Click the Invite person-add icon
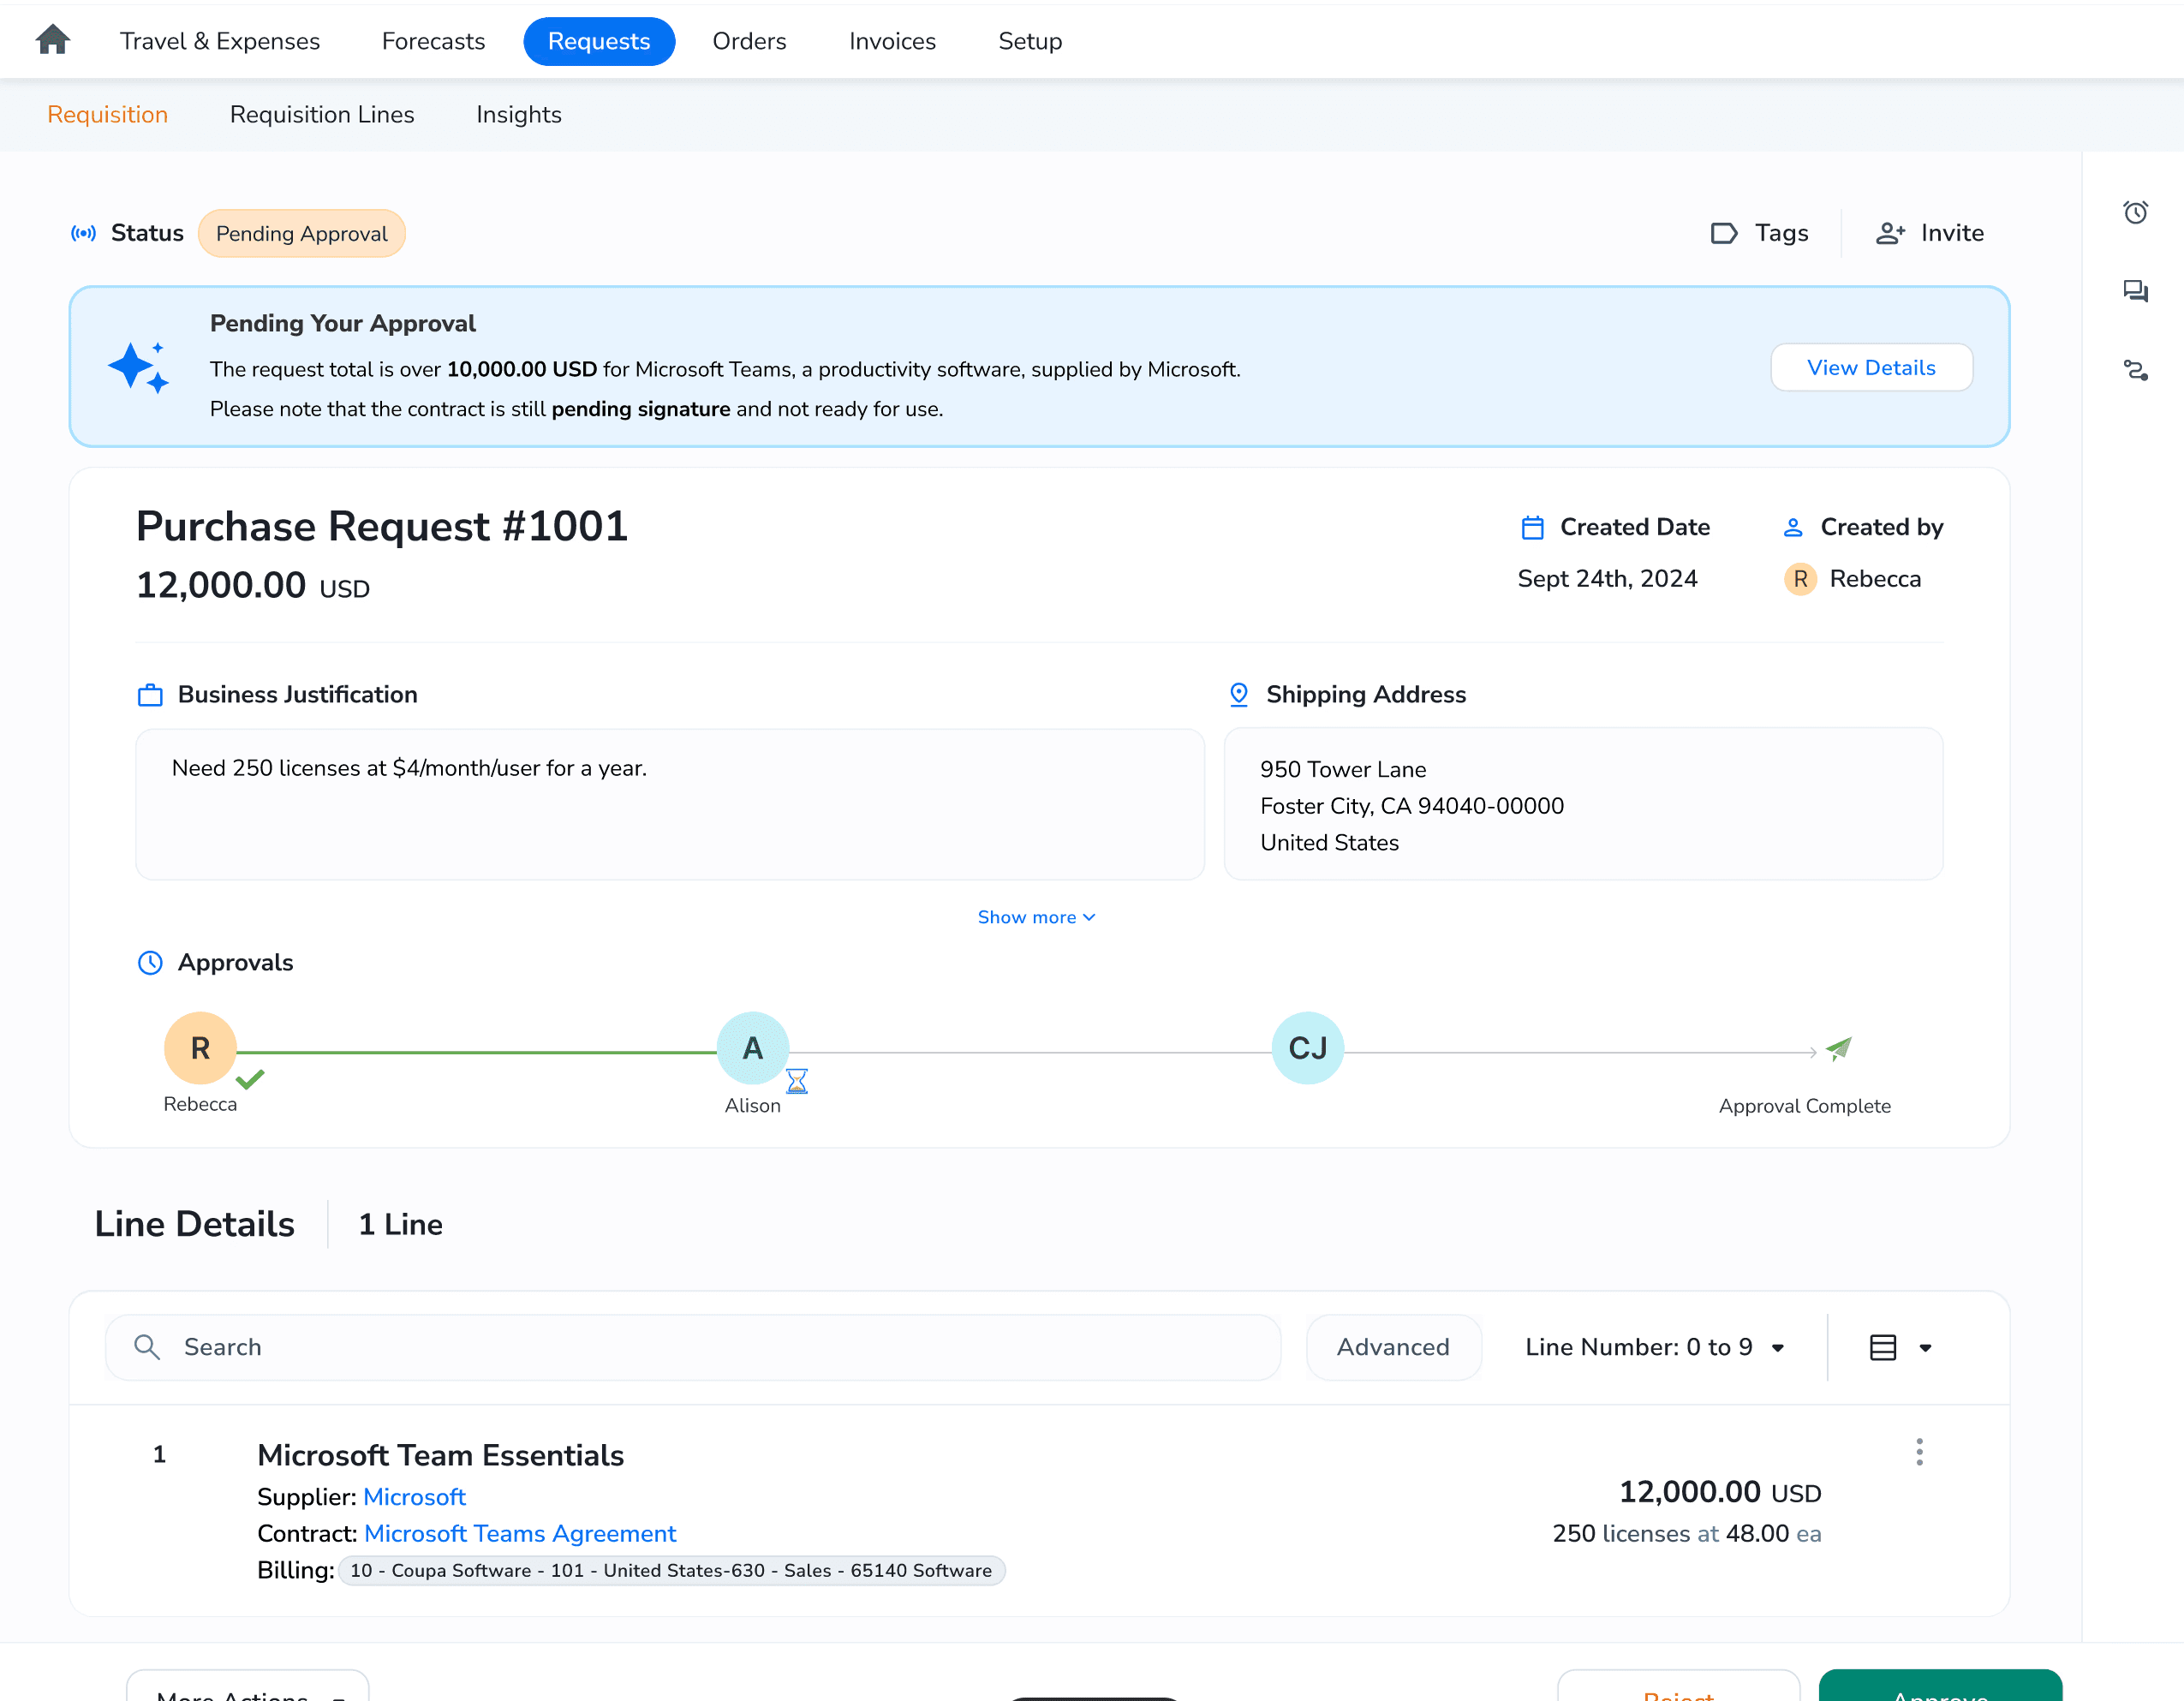This screenshot has width=2184, height=1701. tap(1890, 233)
